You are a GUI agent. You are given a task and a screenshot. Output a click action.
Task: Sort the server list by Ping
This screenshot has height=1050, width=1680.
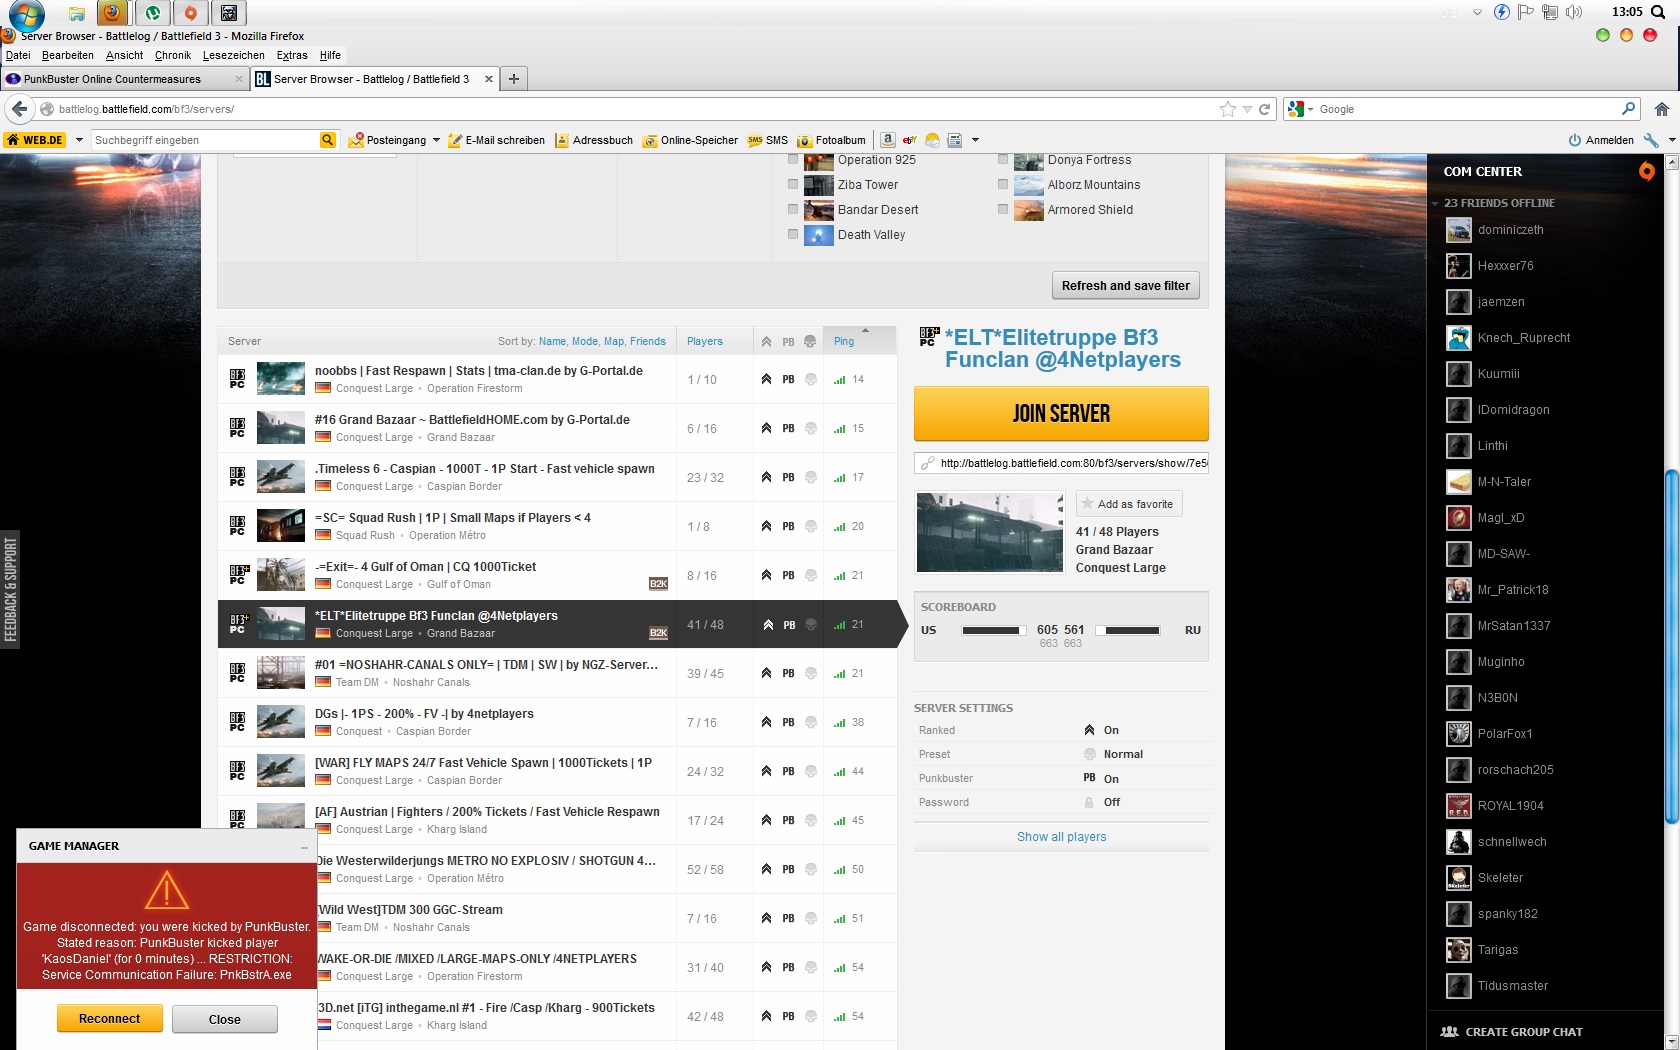pyautogui.click(x=844, y=342)
